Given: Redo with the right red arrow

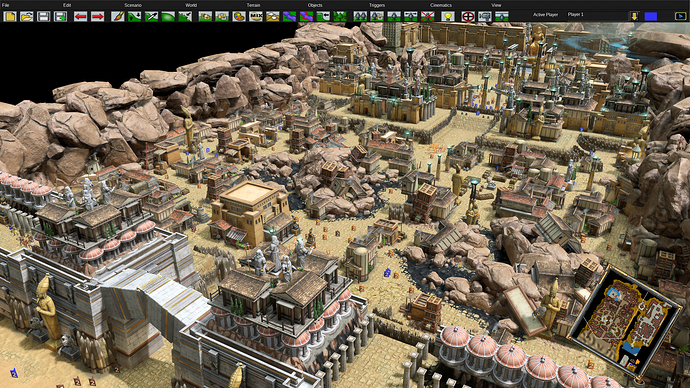Looking at the screenshot, I should click(x=97, y=17).
